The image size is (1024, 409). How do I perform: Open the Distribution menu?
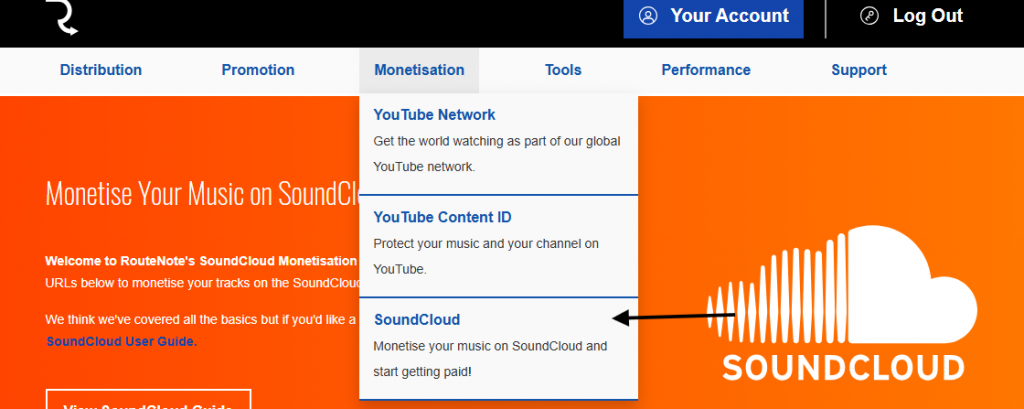pyautogui.click(x=101, y=70)
